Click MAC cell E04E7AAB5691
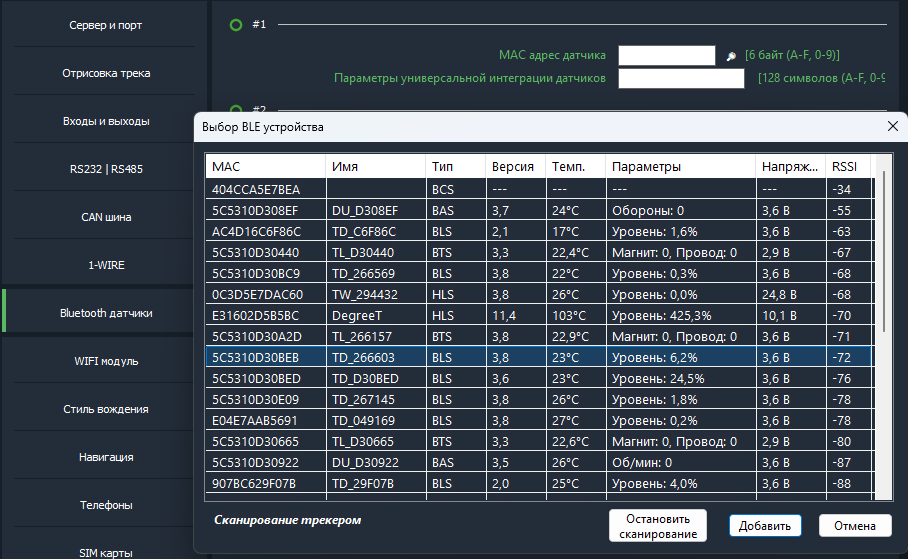908x559 pixels. click(x=266, y=421)
